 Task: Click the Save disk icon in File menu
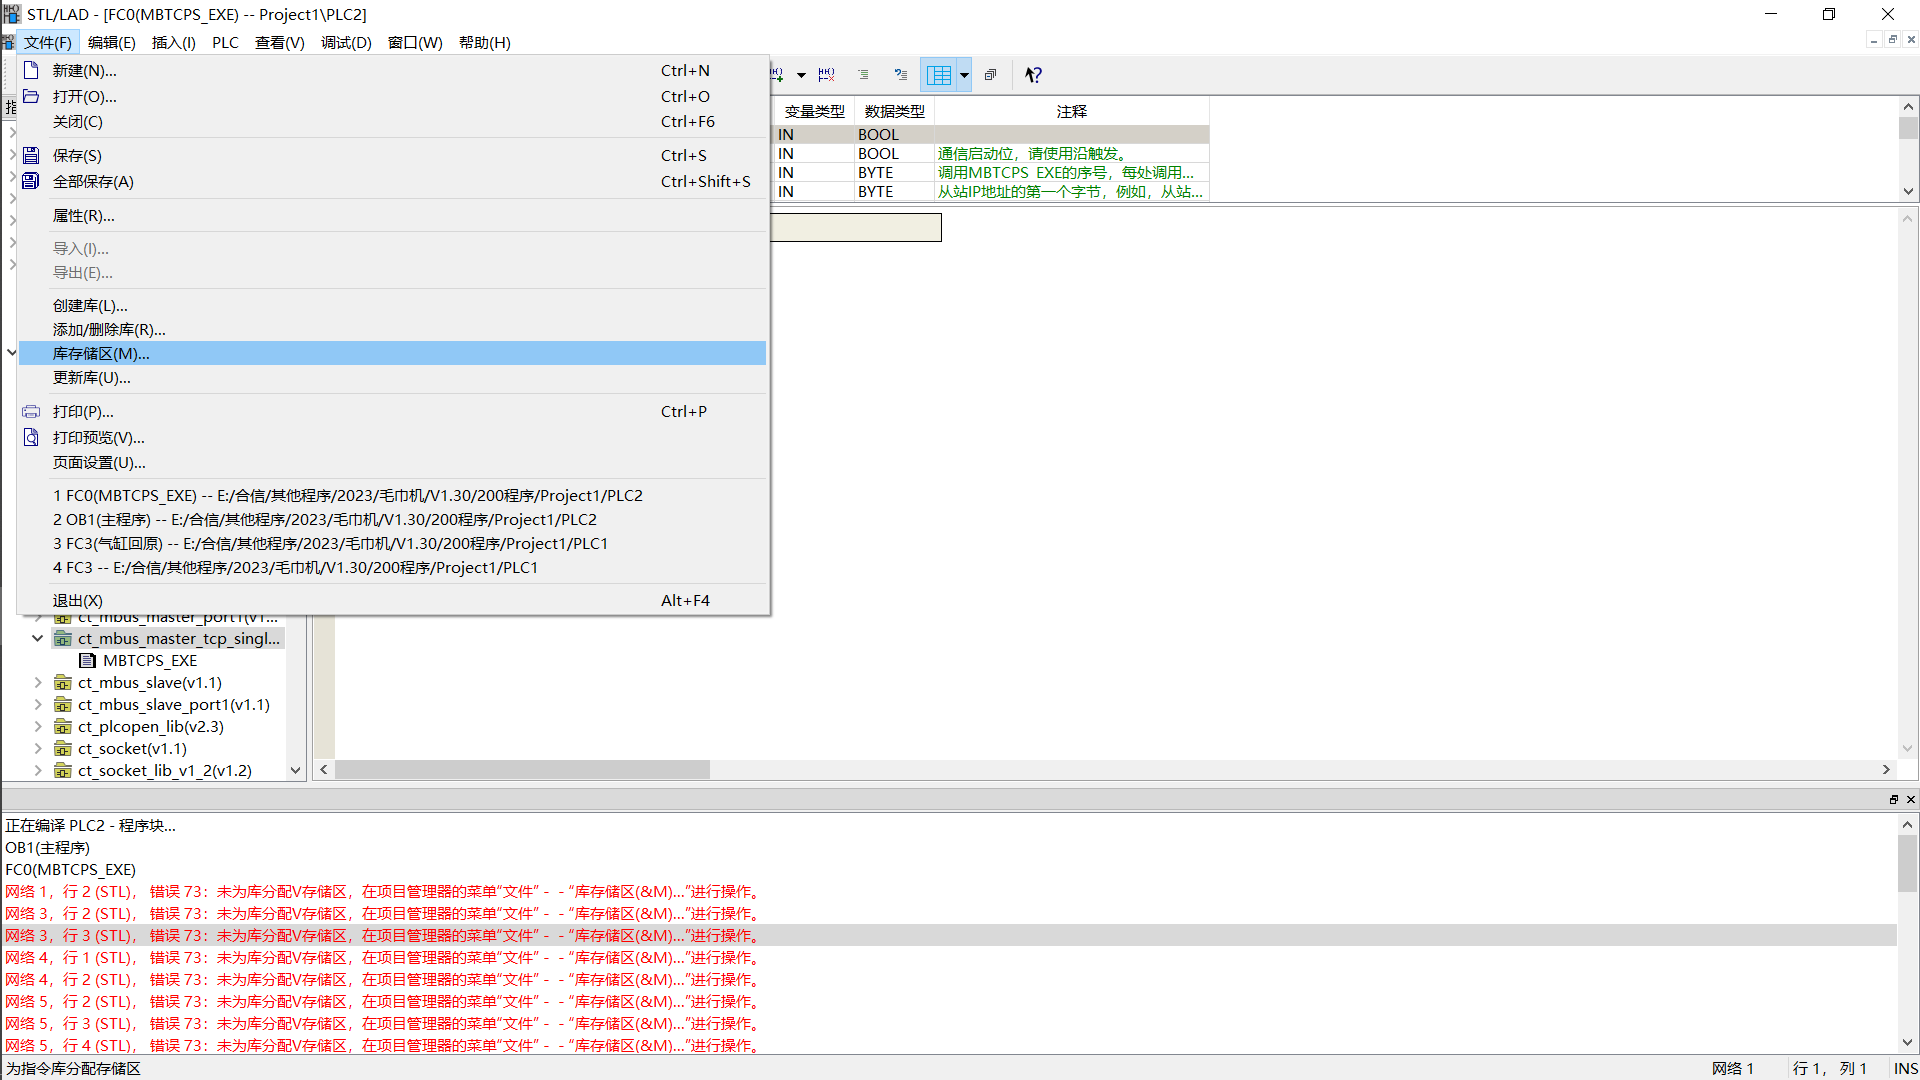click(x=31, y=156)
